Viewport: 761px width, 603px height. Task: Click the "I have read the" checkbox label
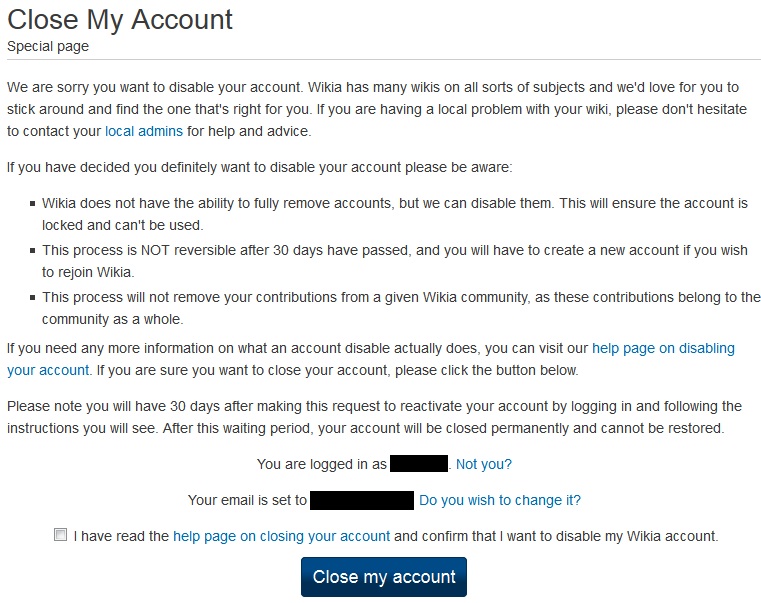tap(121, 536)
